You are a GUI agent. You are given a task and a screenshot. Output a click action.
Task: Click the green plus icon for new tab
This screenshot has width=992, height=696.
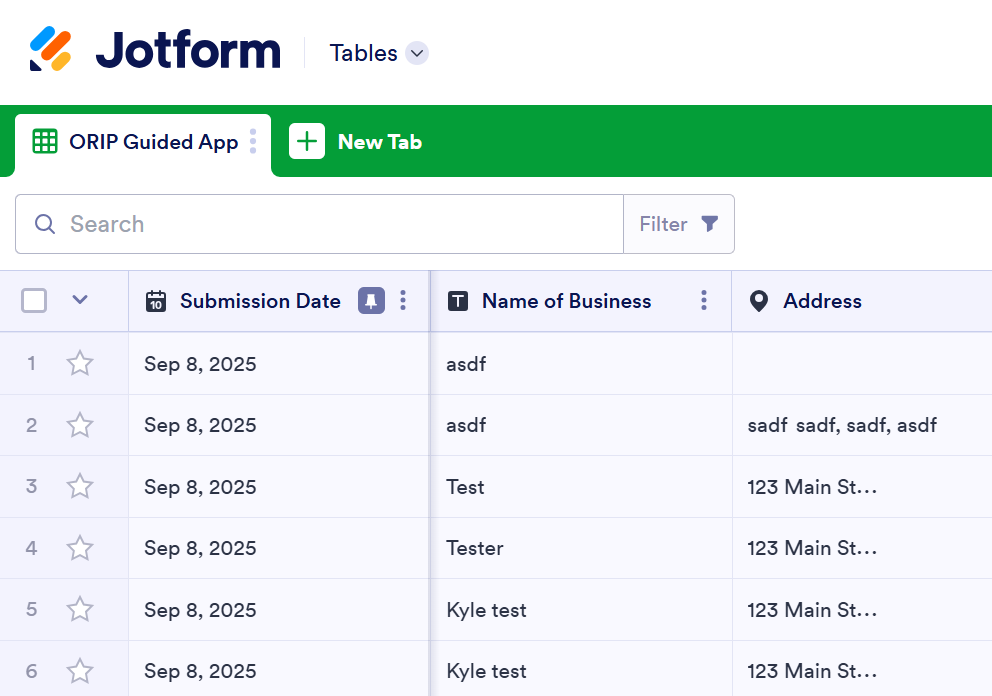click(307, 141)
